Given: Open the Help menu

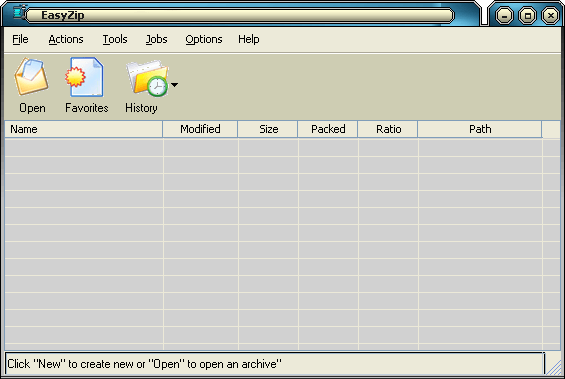Looking at the screenshot, I should coord(249,39).
